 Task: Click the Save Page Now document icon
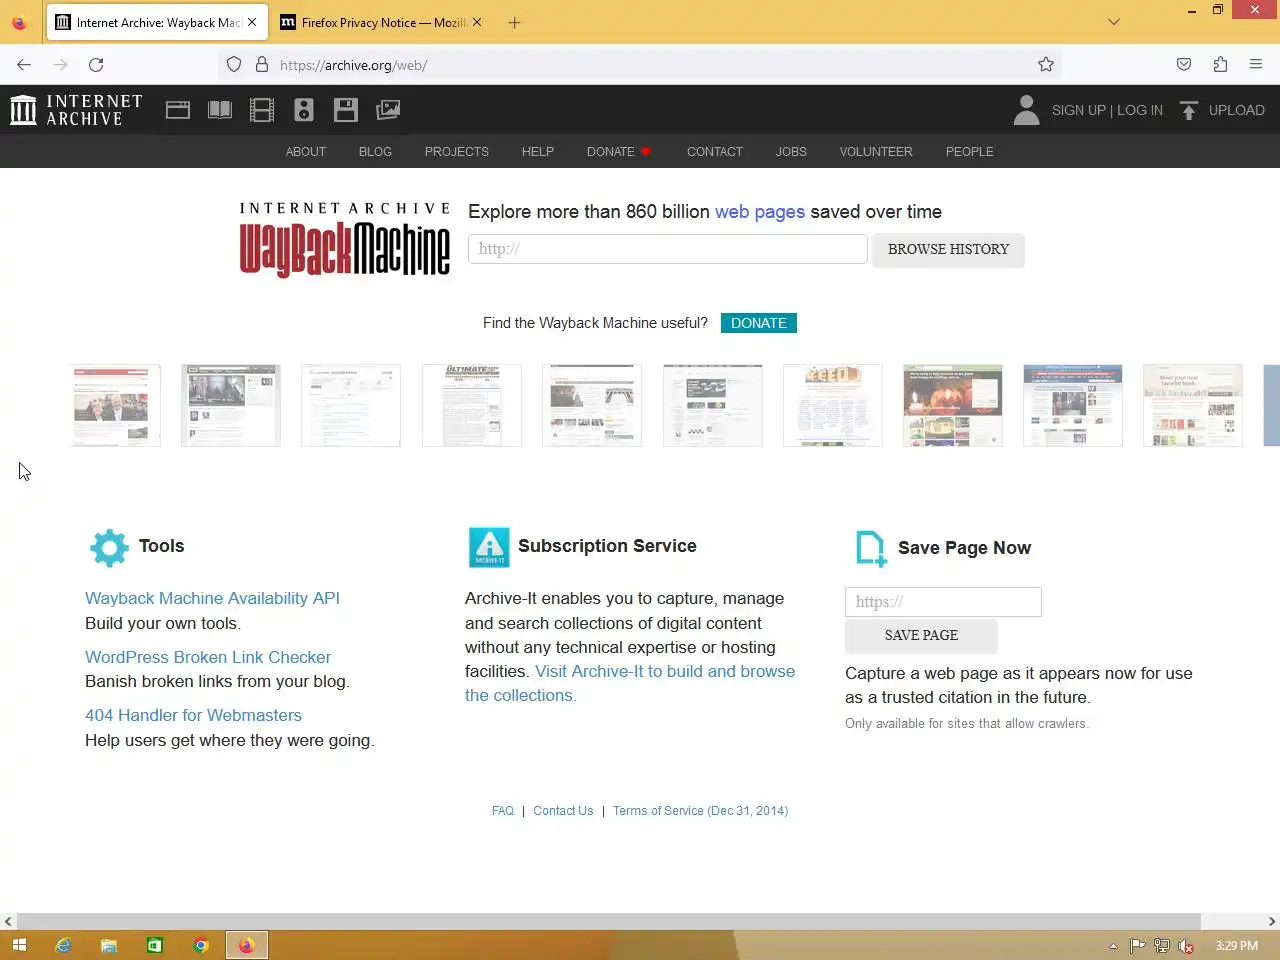(871, 549)
